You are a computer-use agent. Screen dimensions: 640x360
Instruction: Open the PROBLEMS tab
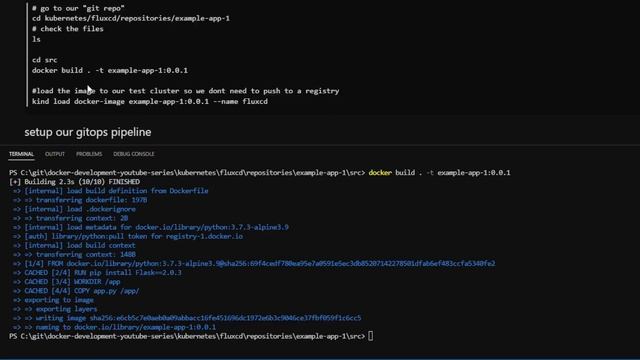pyautogui.click(x=89, y=154)
